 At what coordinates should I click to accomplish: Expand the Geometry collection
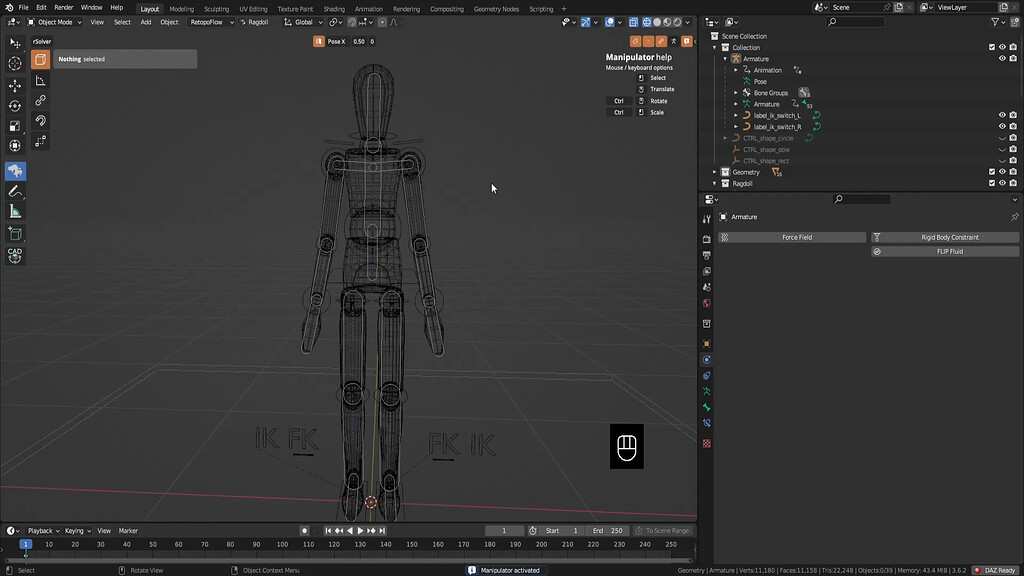(714, 172)
